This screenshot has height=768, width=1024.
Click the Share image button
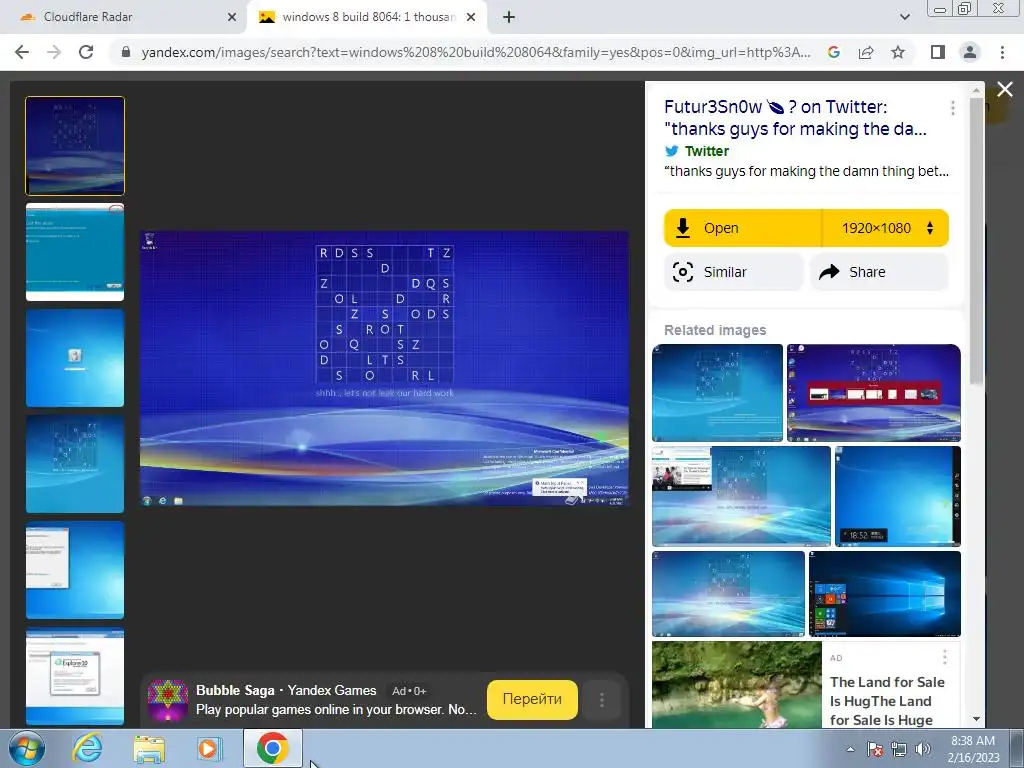879,272
